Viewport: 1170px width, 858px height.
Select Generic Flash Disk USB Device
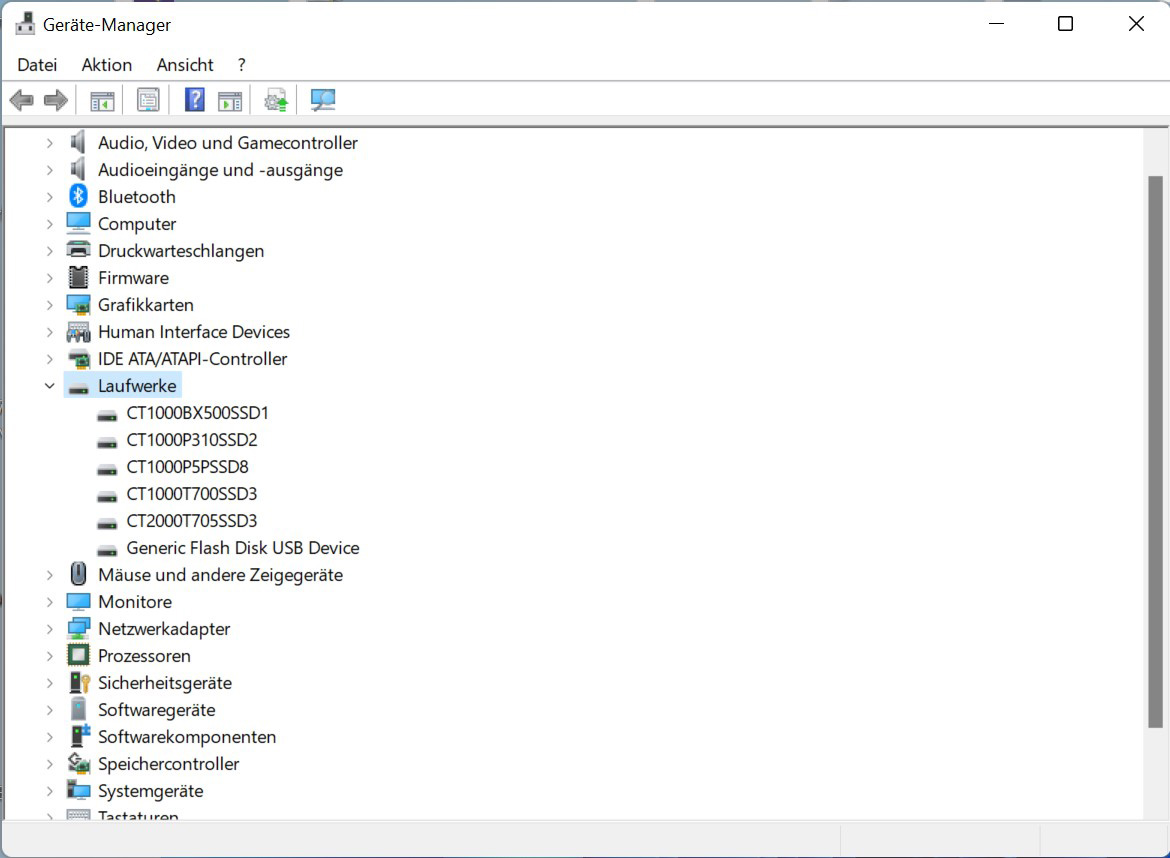coord(243,548)
